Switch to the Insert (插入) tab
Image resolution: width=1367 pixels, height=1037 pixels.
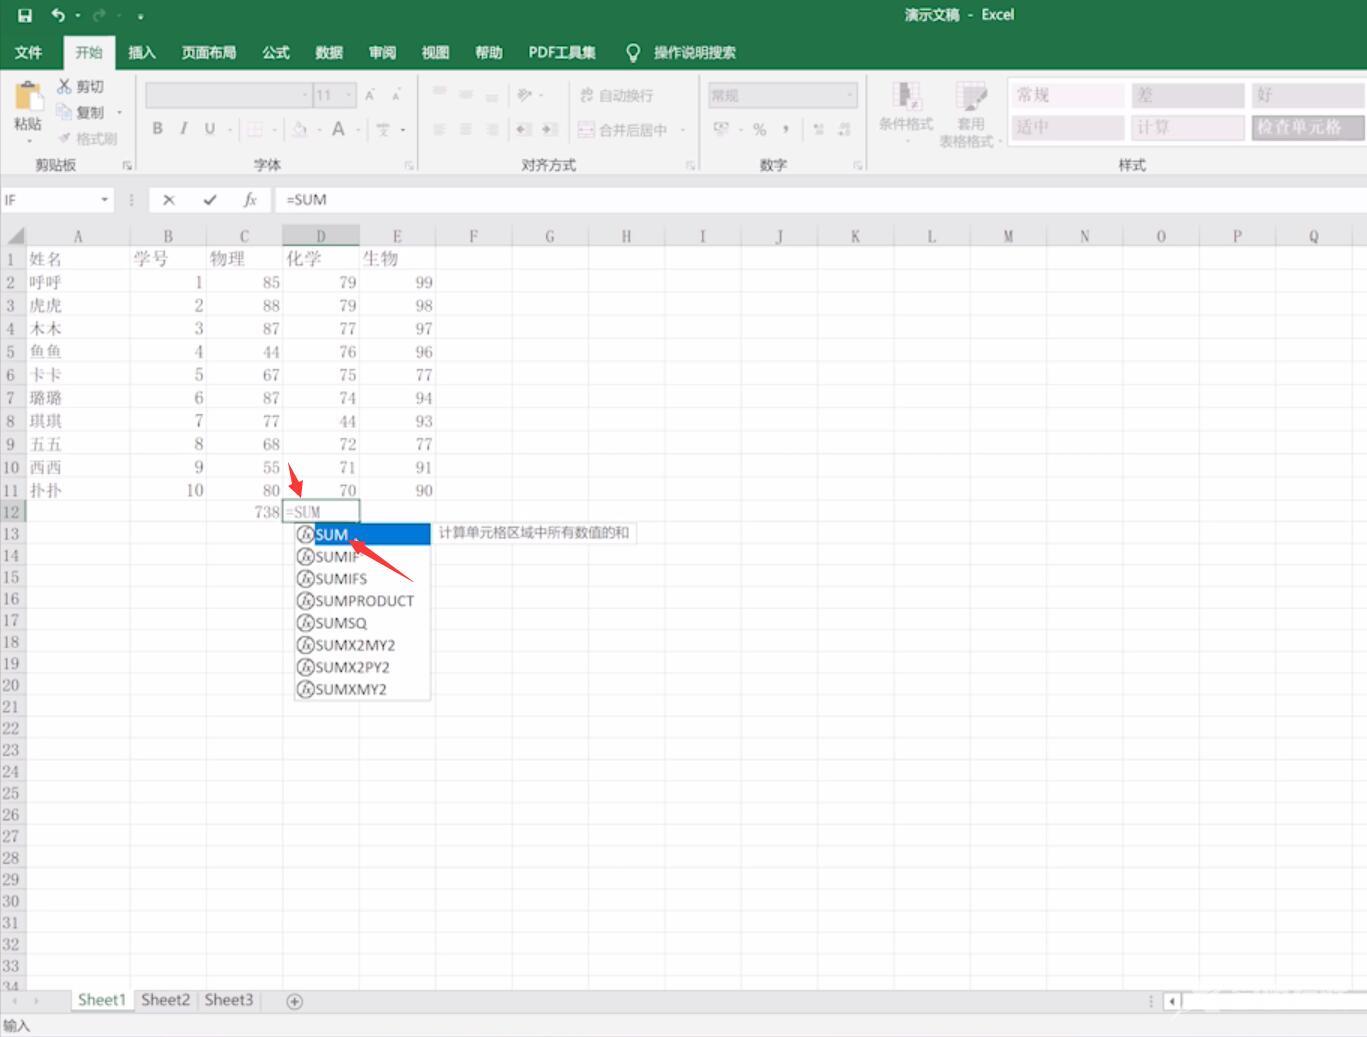[142, 52]
